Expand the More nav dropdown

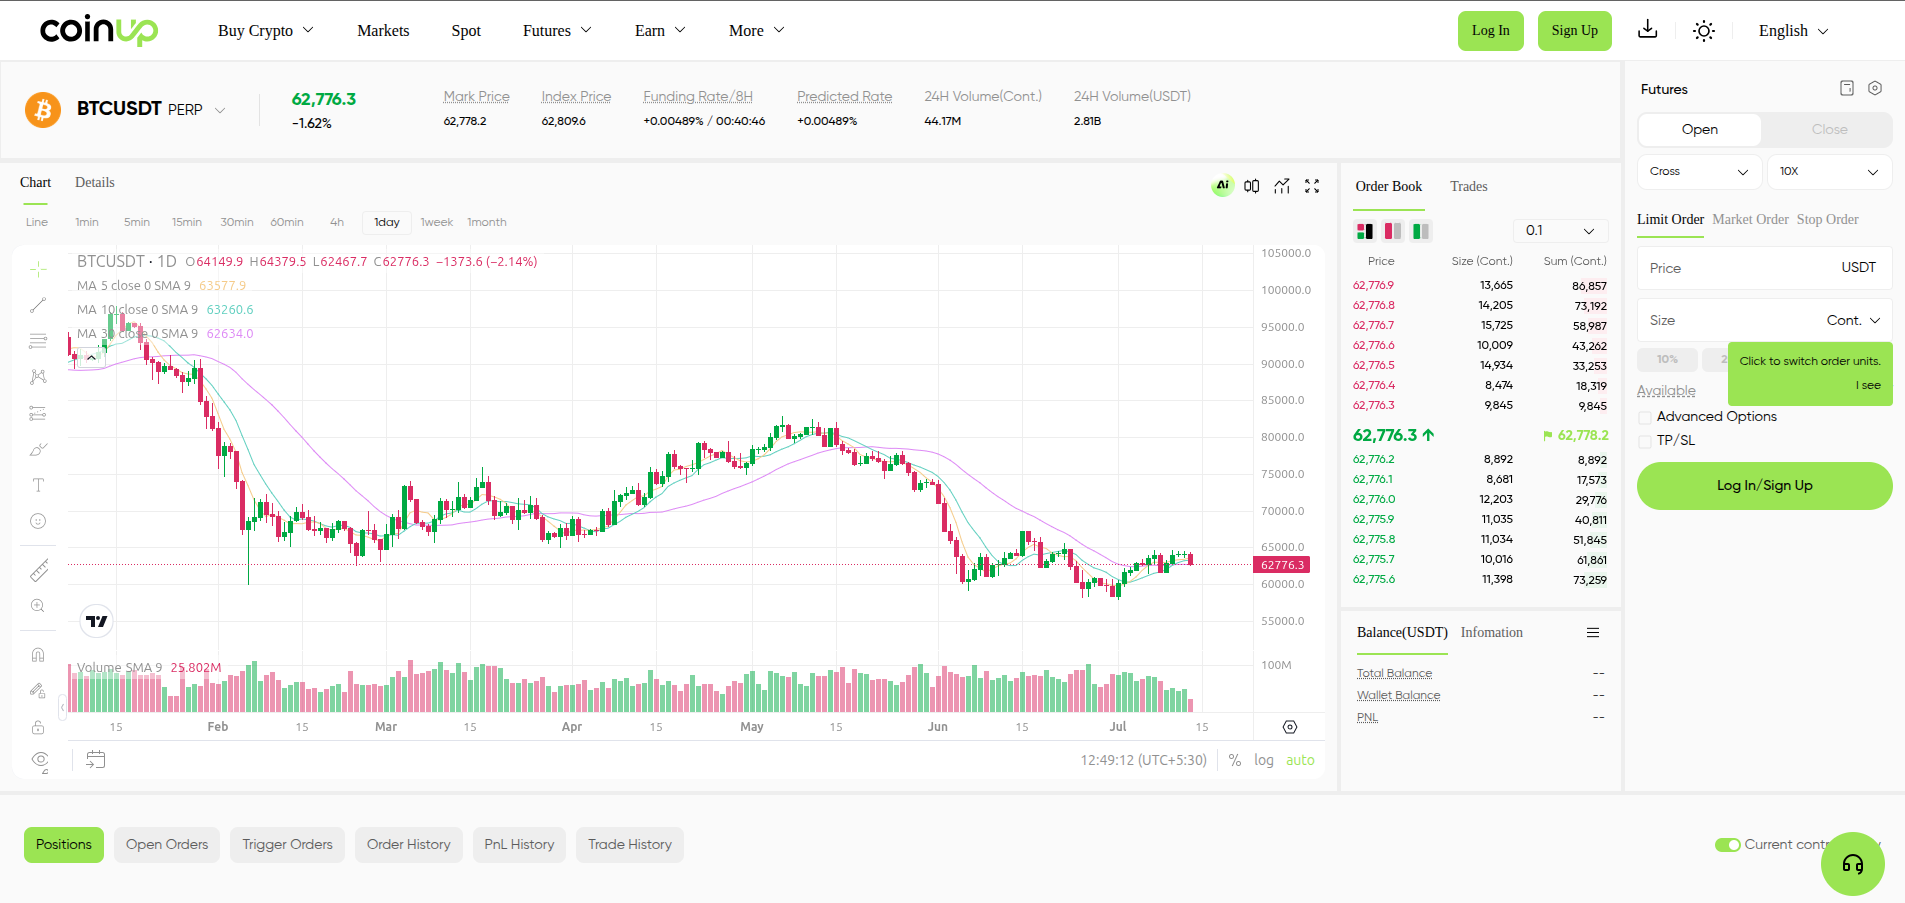coord(757,30)
